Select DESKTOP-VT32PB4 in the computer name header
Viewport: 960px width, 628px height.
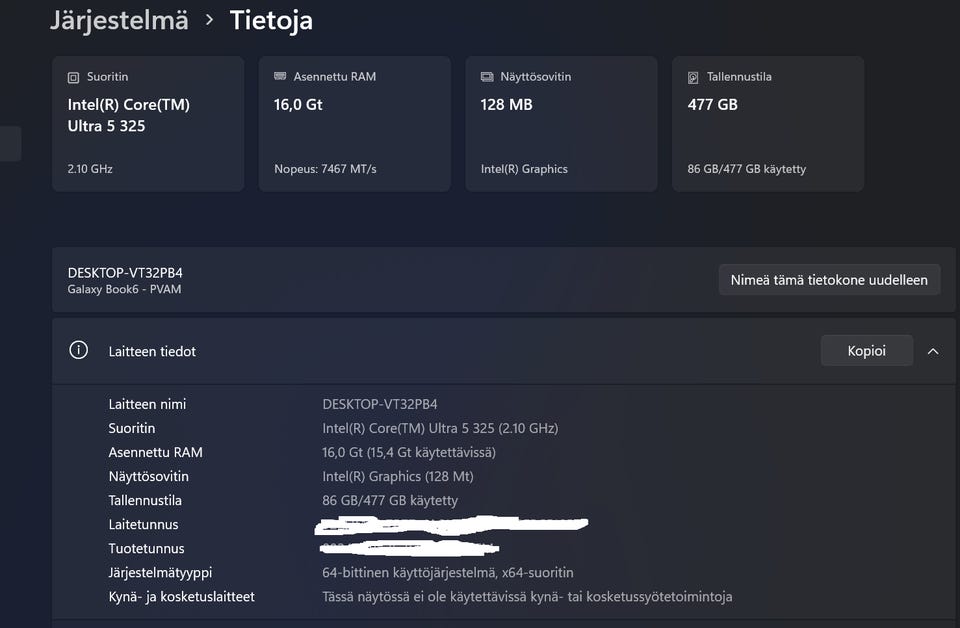(125, 272)
